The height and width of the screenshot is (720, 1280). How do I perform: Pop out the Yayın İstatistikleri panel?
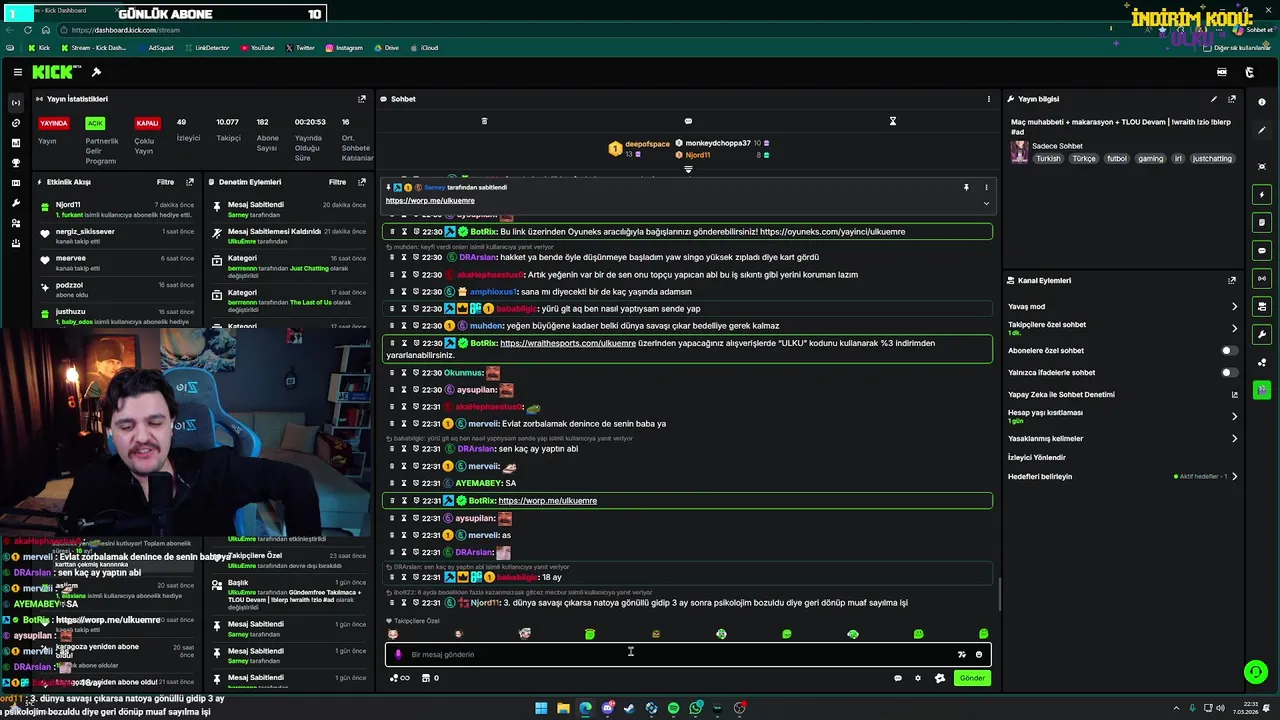click(x=362, y=99)
